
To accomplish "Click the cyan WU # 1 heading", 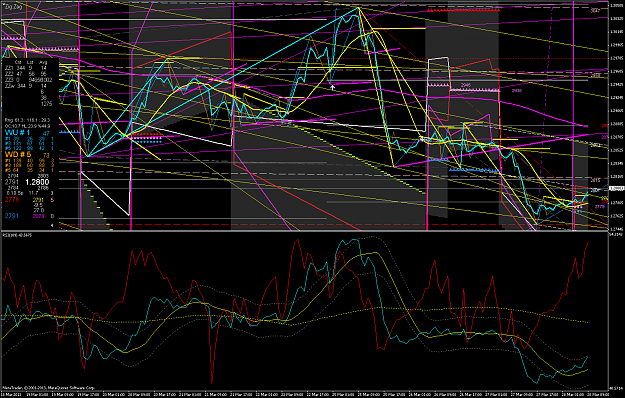I will [x=17, y=133].
